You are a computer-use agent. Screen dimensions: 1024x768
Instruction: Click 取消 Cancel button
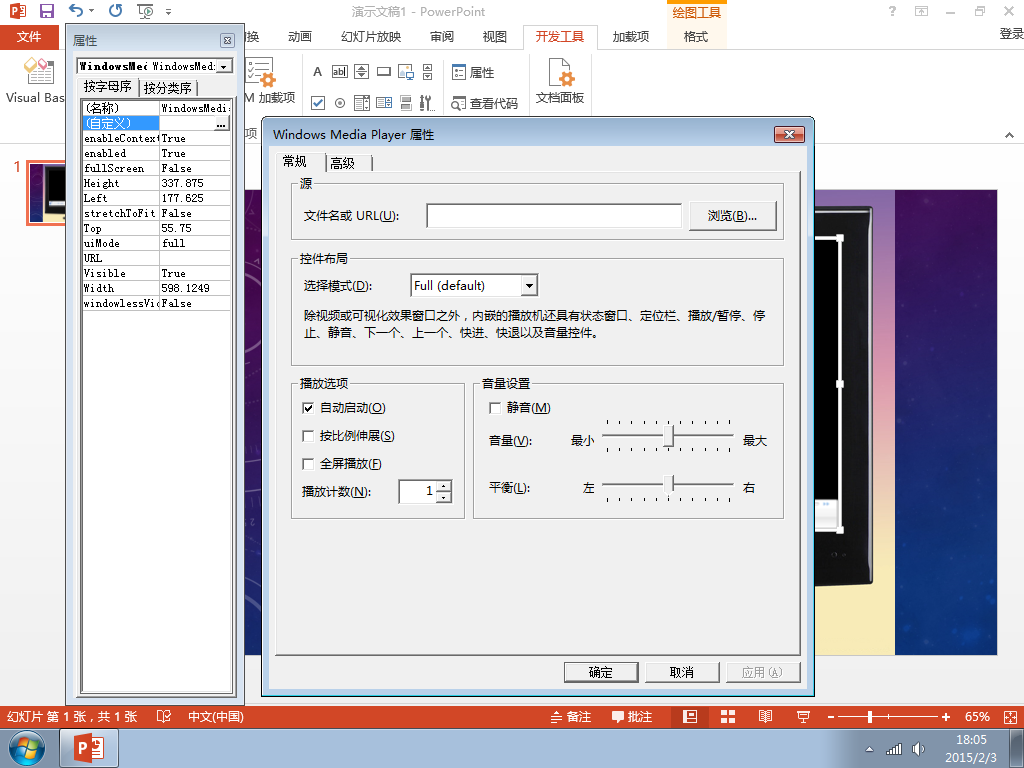pyautogui.click(x=682, y=673)
